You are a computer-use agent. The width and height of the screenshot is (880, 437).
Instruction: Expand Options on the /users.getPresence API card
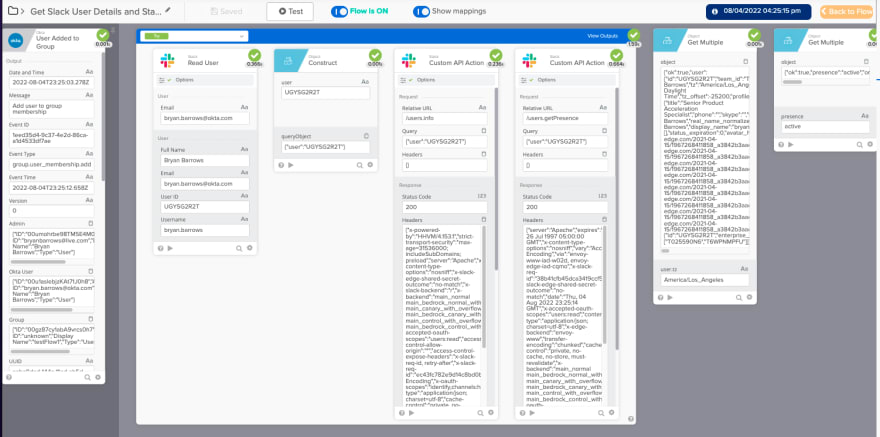[567, 80]
